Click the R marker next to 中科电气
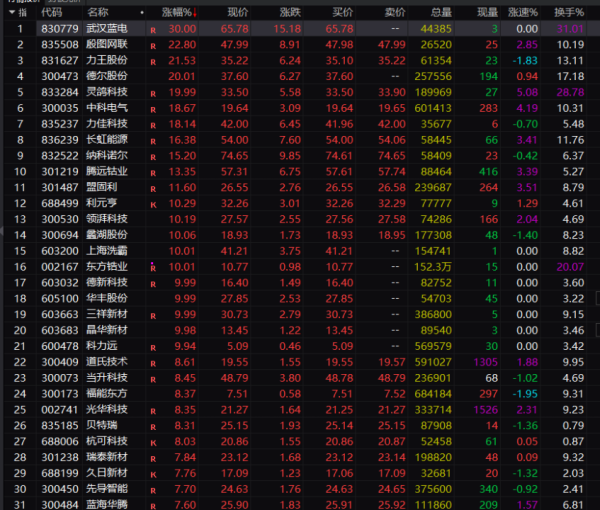 coord(153,107)
